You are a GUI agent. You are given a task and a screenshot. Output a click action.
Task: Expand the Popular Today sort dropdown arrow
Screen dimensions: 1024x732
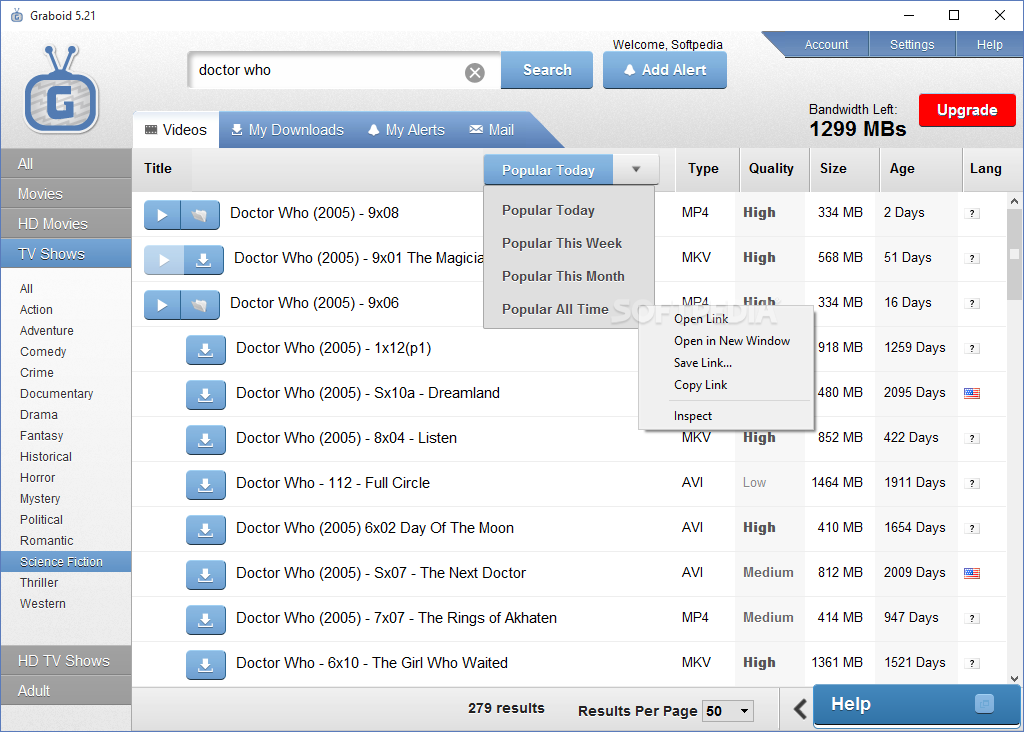click(x=635, y=170)
